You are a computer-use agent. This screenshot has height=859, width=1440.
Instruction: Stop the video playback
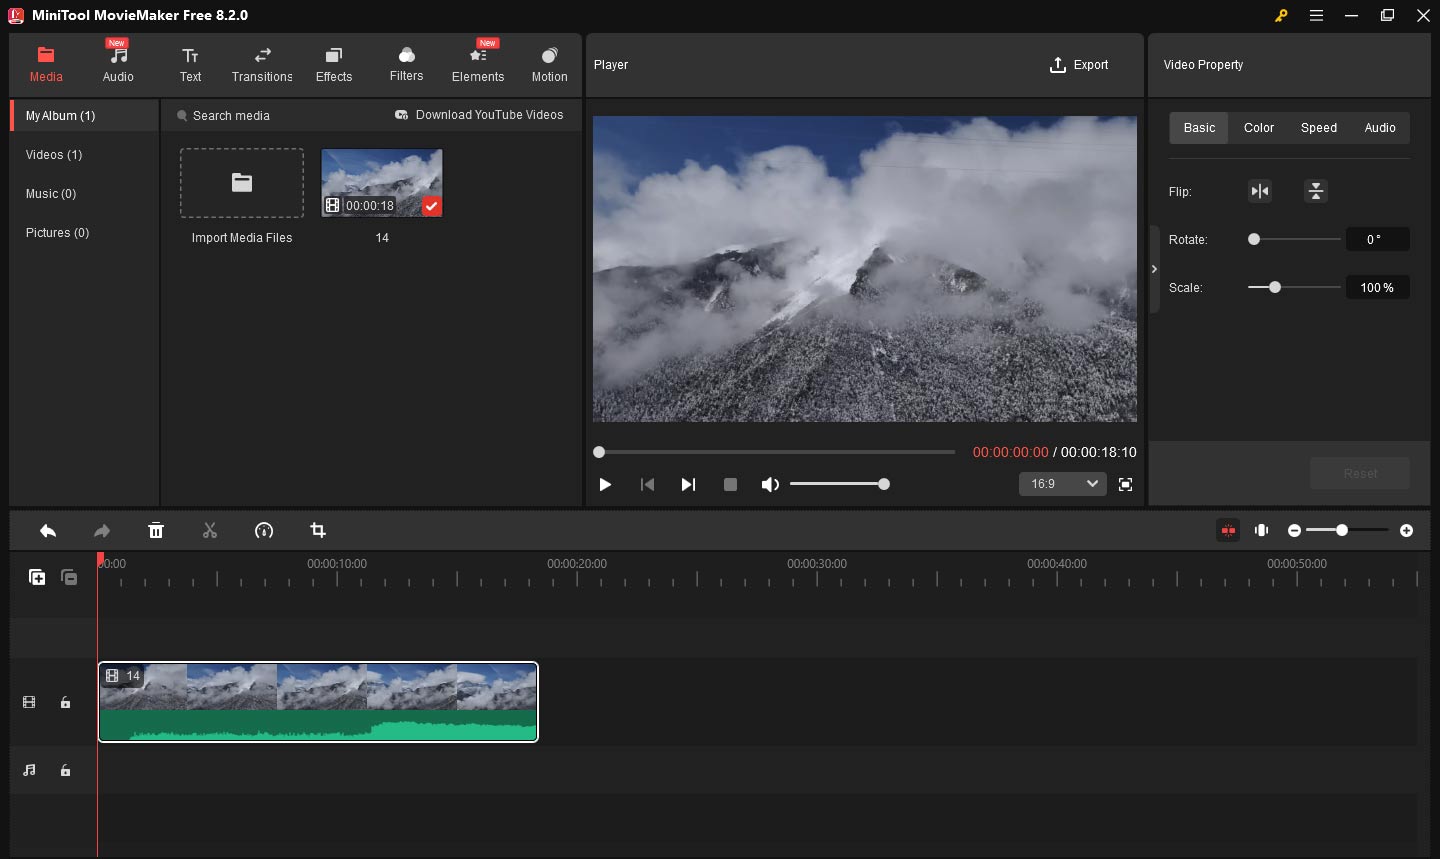coord(730,484)
